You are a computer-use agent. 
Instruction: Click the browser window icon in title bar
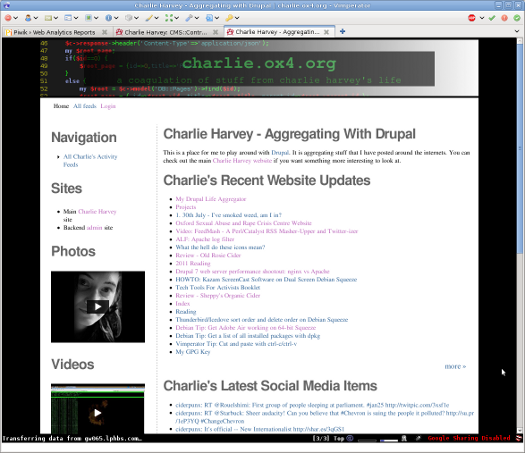6,5
